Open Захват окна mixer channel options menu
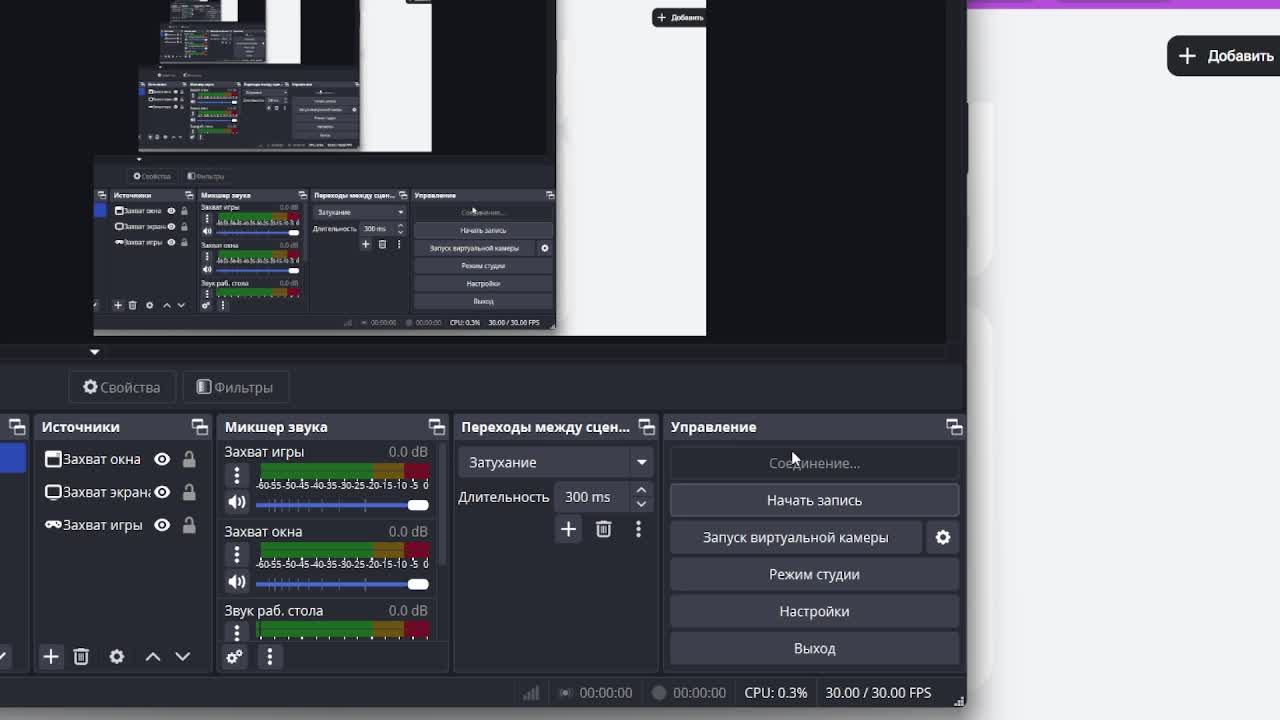 click(237, 554)
